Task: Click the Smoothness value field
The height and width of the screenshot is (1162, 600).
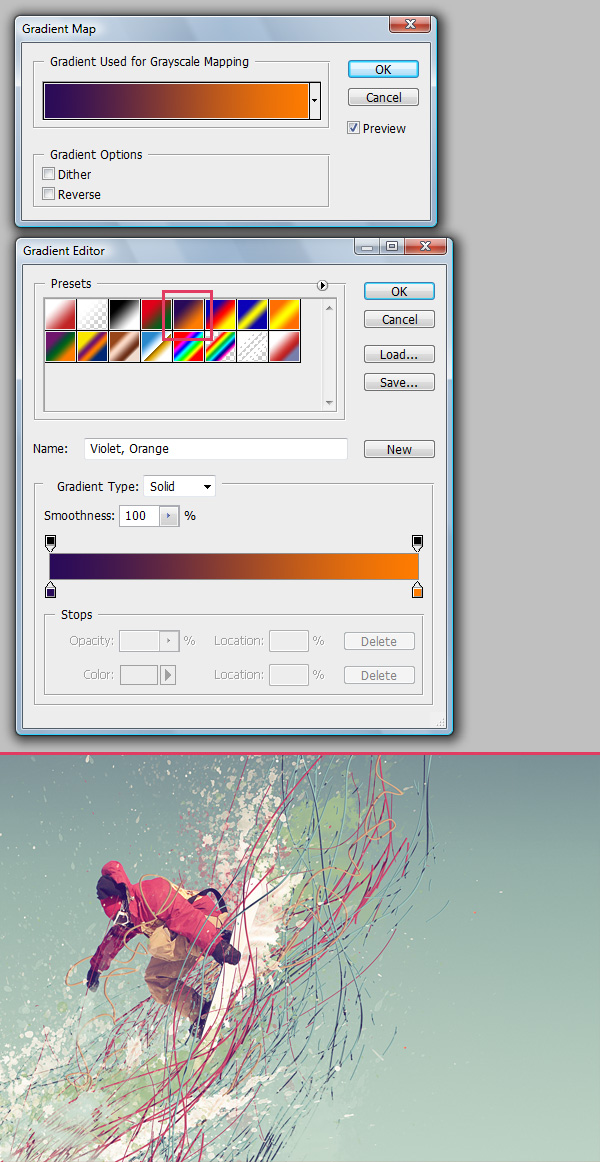Action: pos(140,515)
